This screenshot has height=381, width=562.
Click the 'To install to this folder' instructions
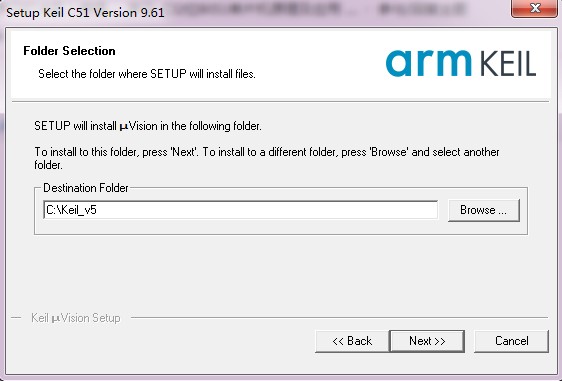pyautogui.click(x=267, y=158)
